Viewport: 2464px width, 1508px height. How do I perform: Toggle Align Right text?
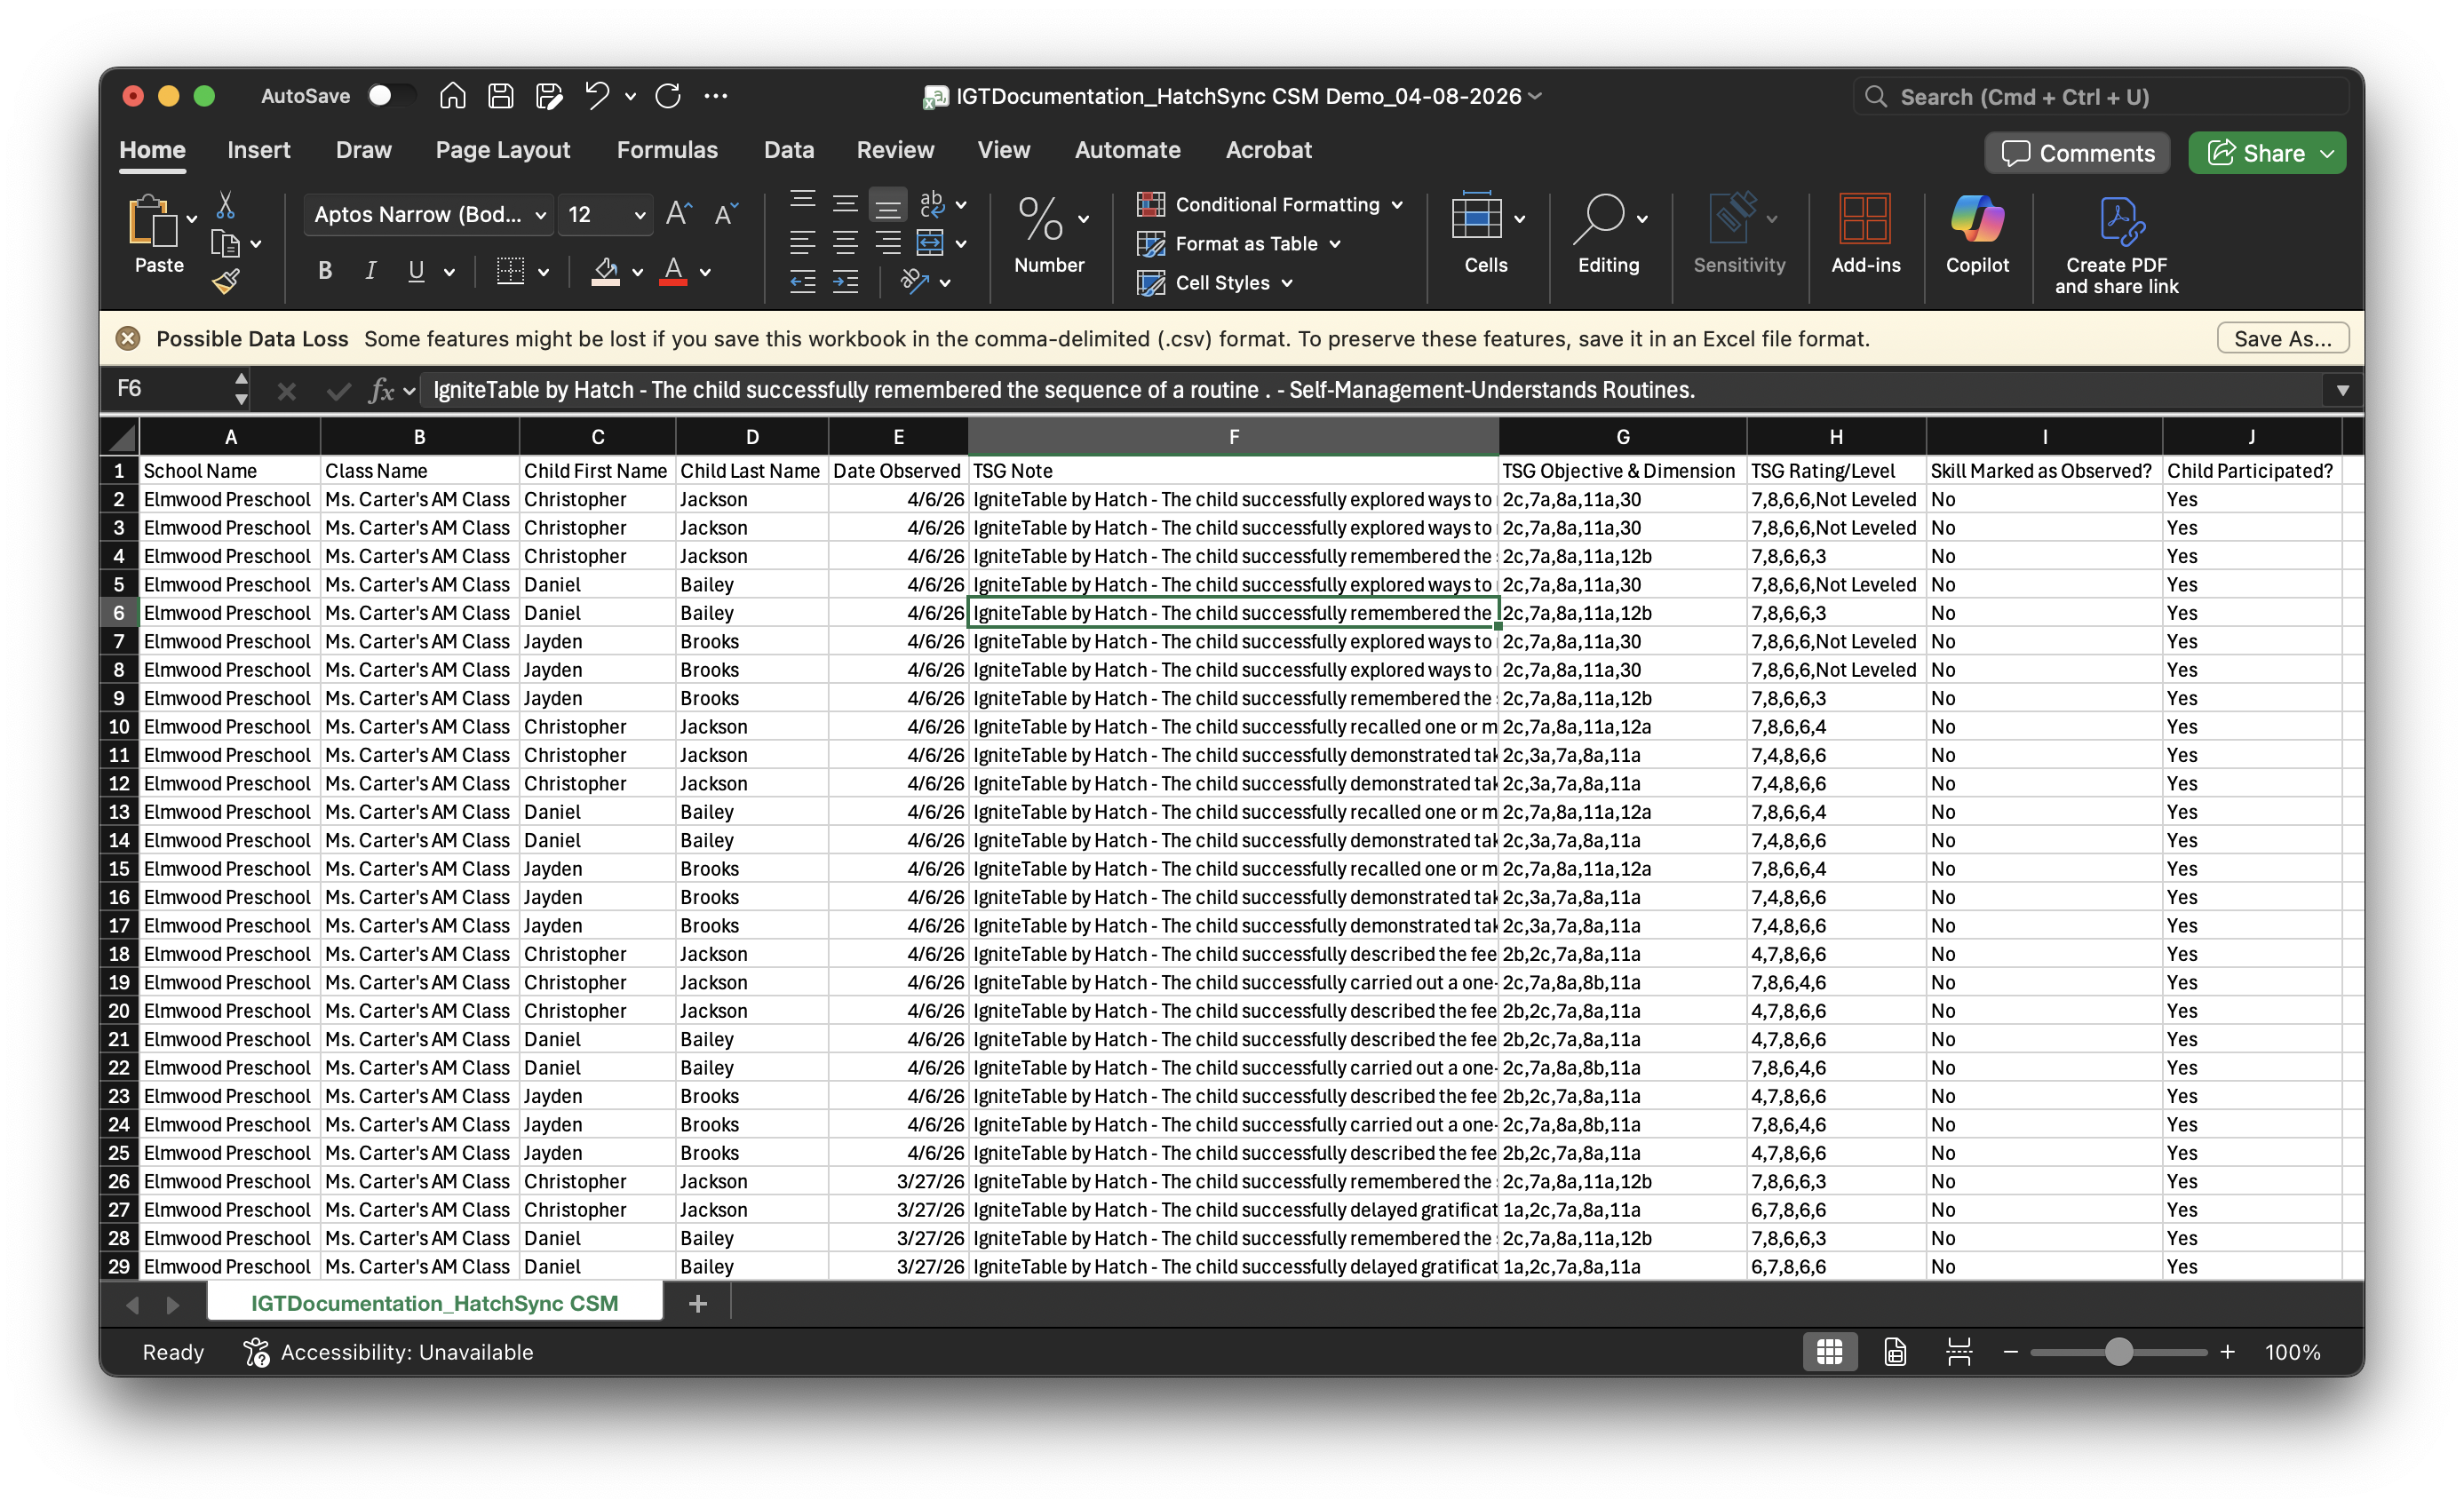(887, 243)
